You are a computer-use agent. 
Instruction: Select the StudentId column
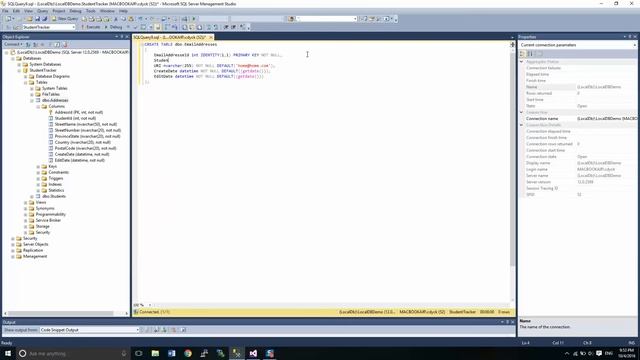click(x=76, y=118)
